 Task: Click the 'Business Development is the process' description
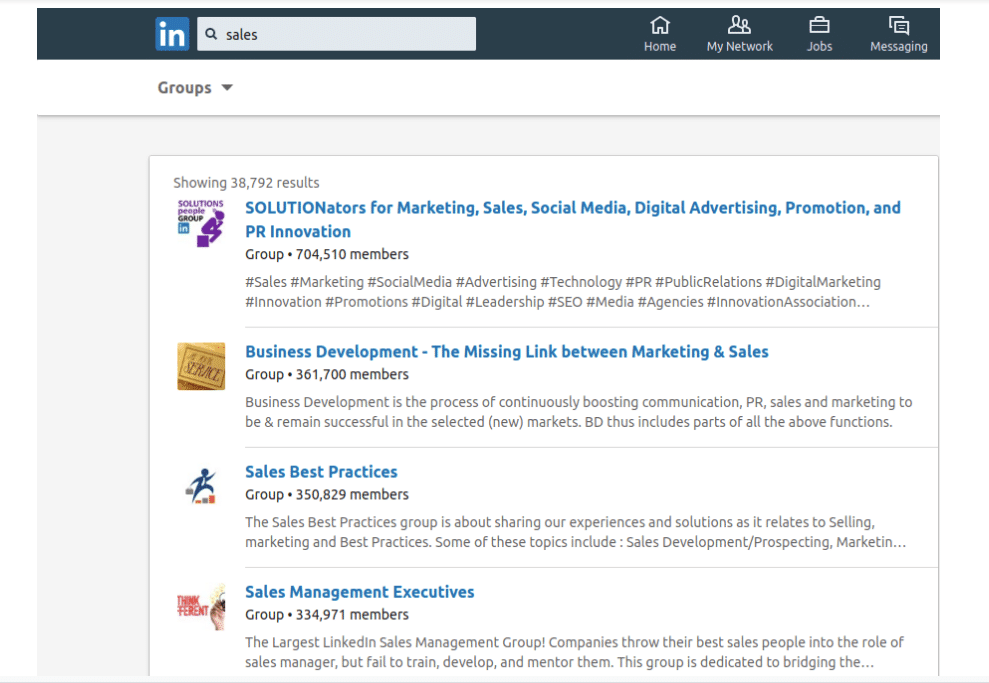[x=578, y=412]
